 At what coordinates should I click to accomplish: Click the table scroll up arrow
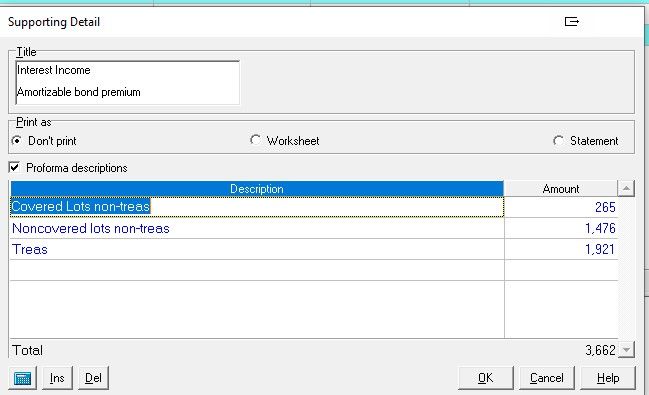pyautogui.click(x=626, y=189)
